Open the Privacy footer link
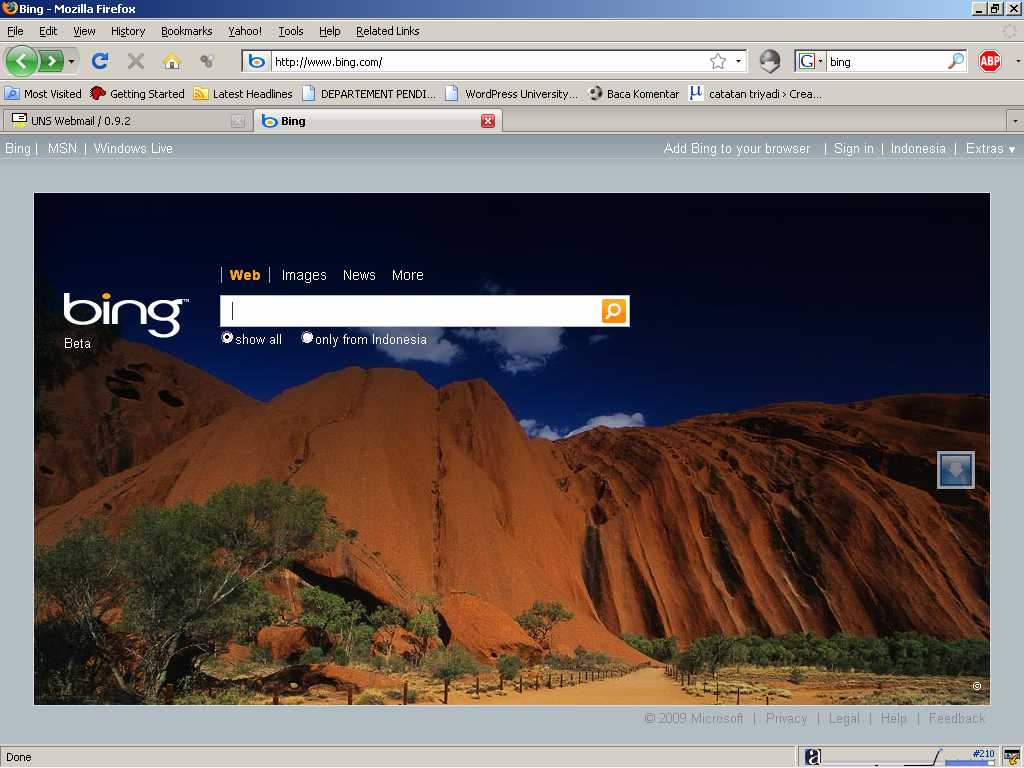The height and width of the screenshot is (768, 1024). [786, 718]
